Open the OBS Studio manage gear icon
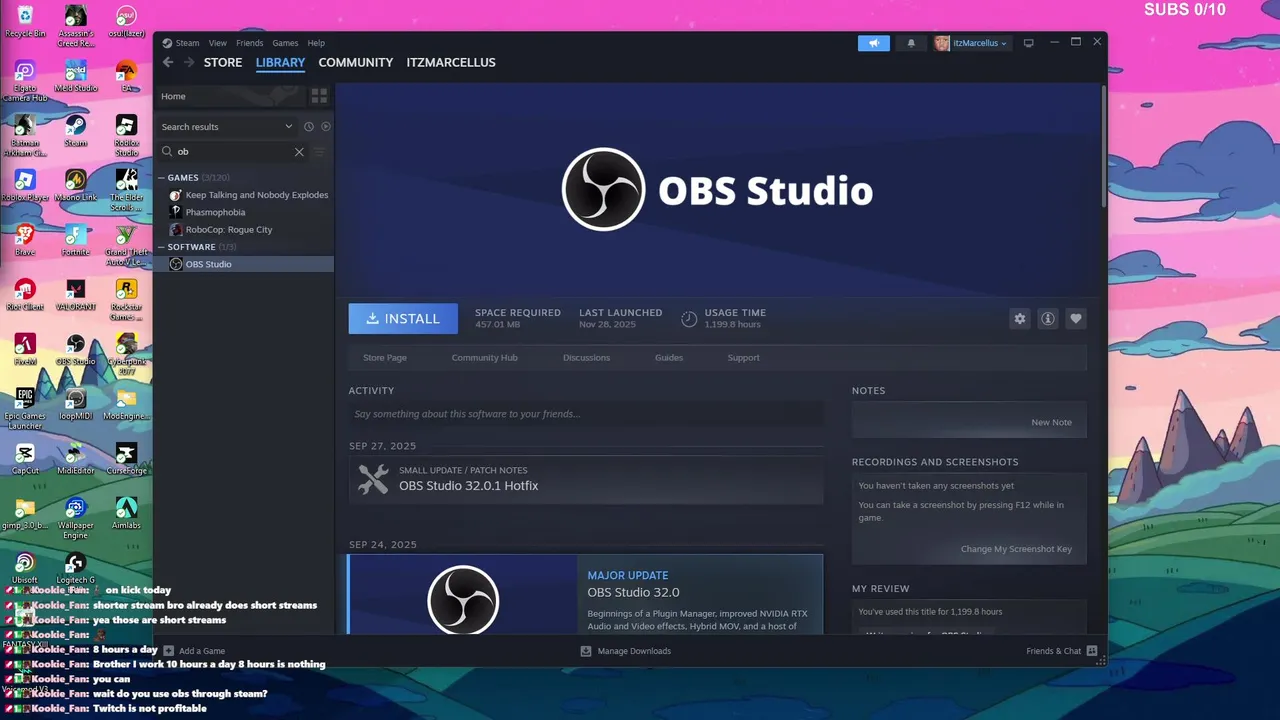 [1020, 319]
